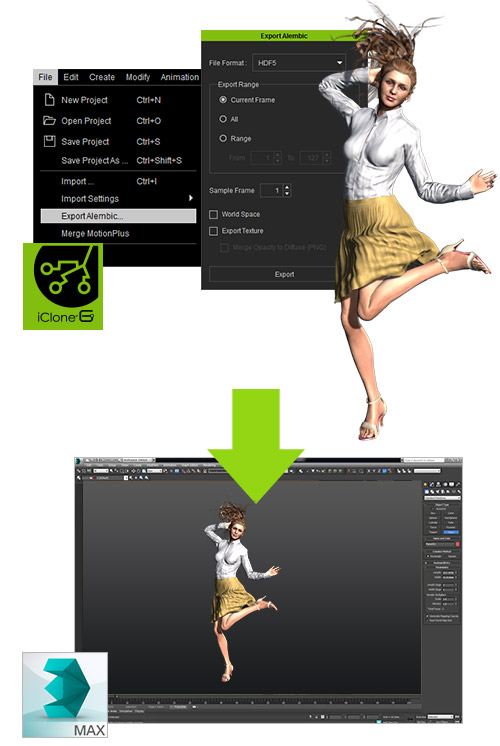
Task: Open the Workspace dropdown in 3ds Max title bar
Action: click(x=138, y=460)
